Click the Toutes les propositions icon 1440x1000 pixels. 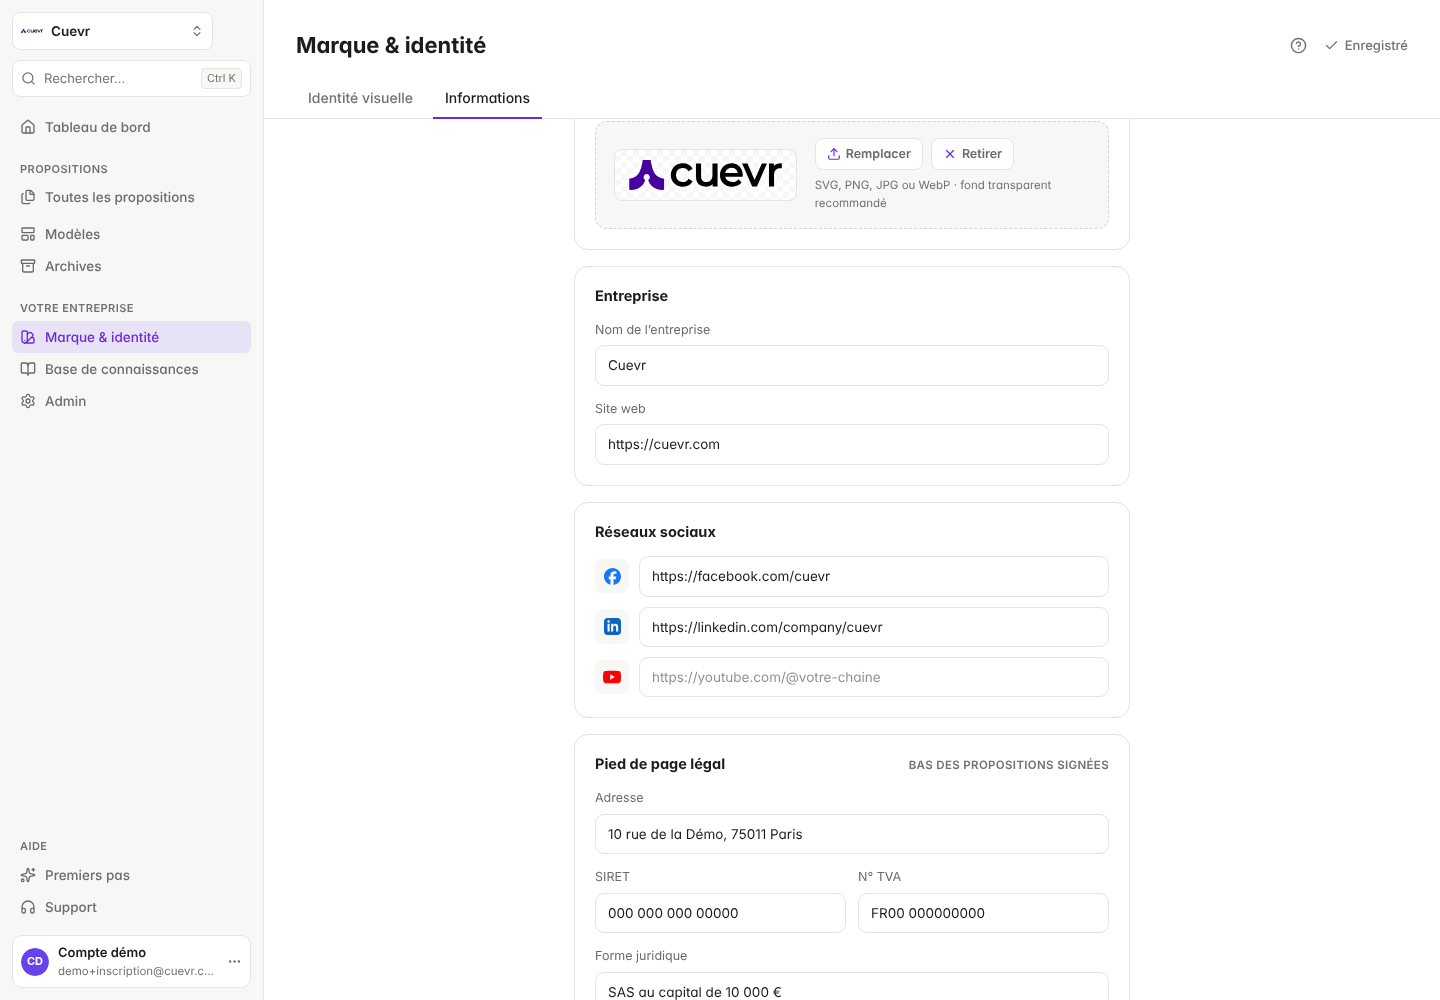28,197
